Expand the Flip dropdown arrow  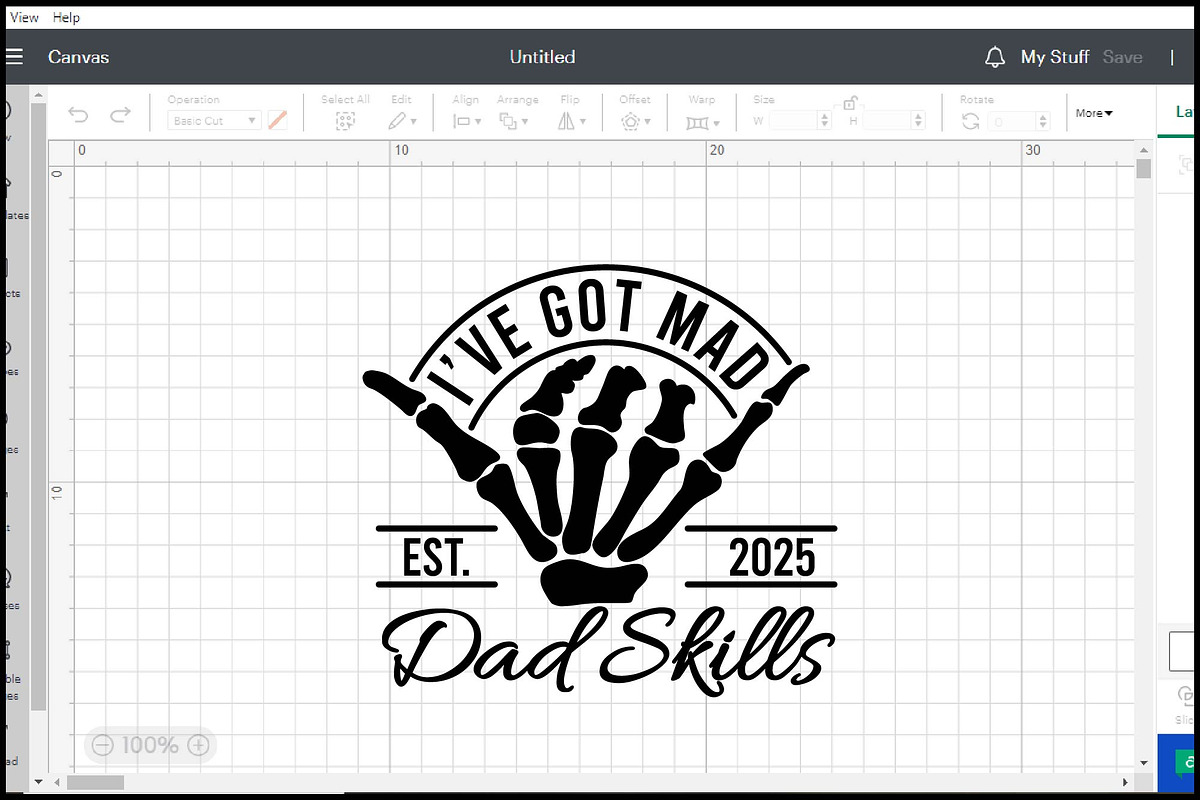582,122
